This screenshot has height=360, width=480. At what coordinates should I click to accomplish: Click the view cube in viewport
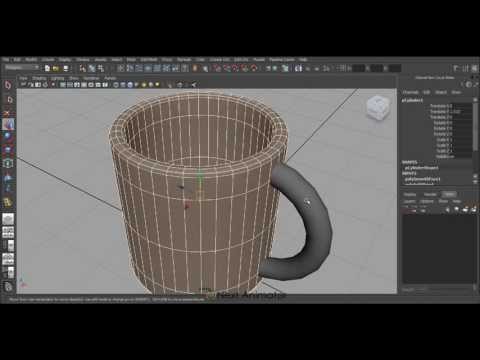pyautogui.click(x=378, y=108)
